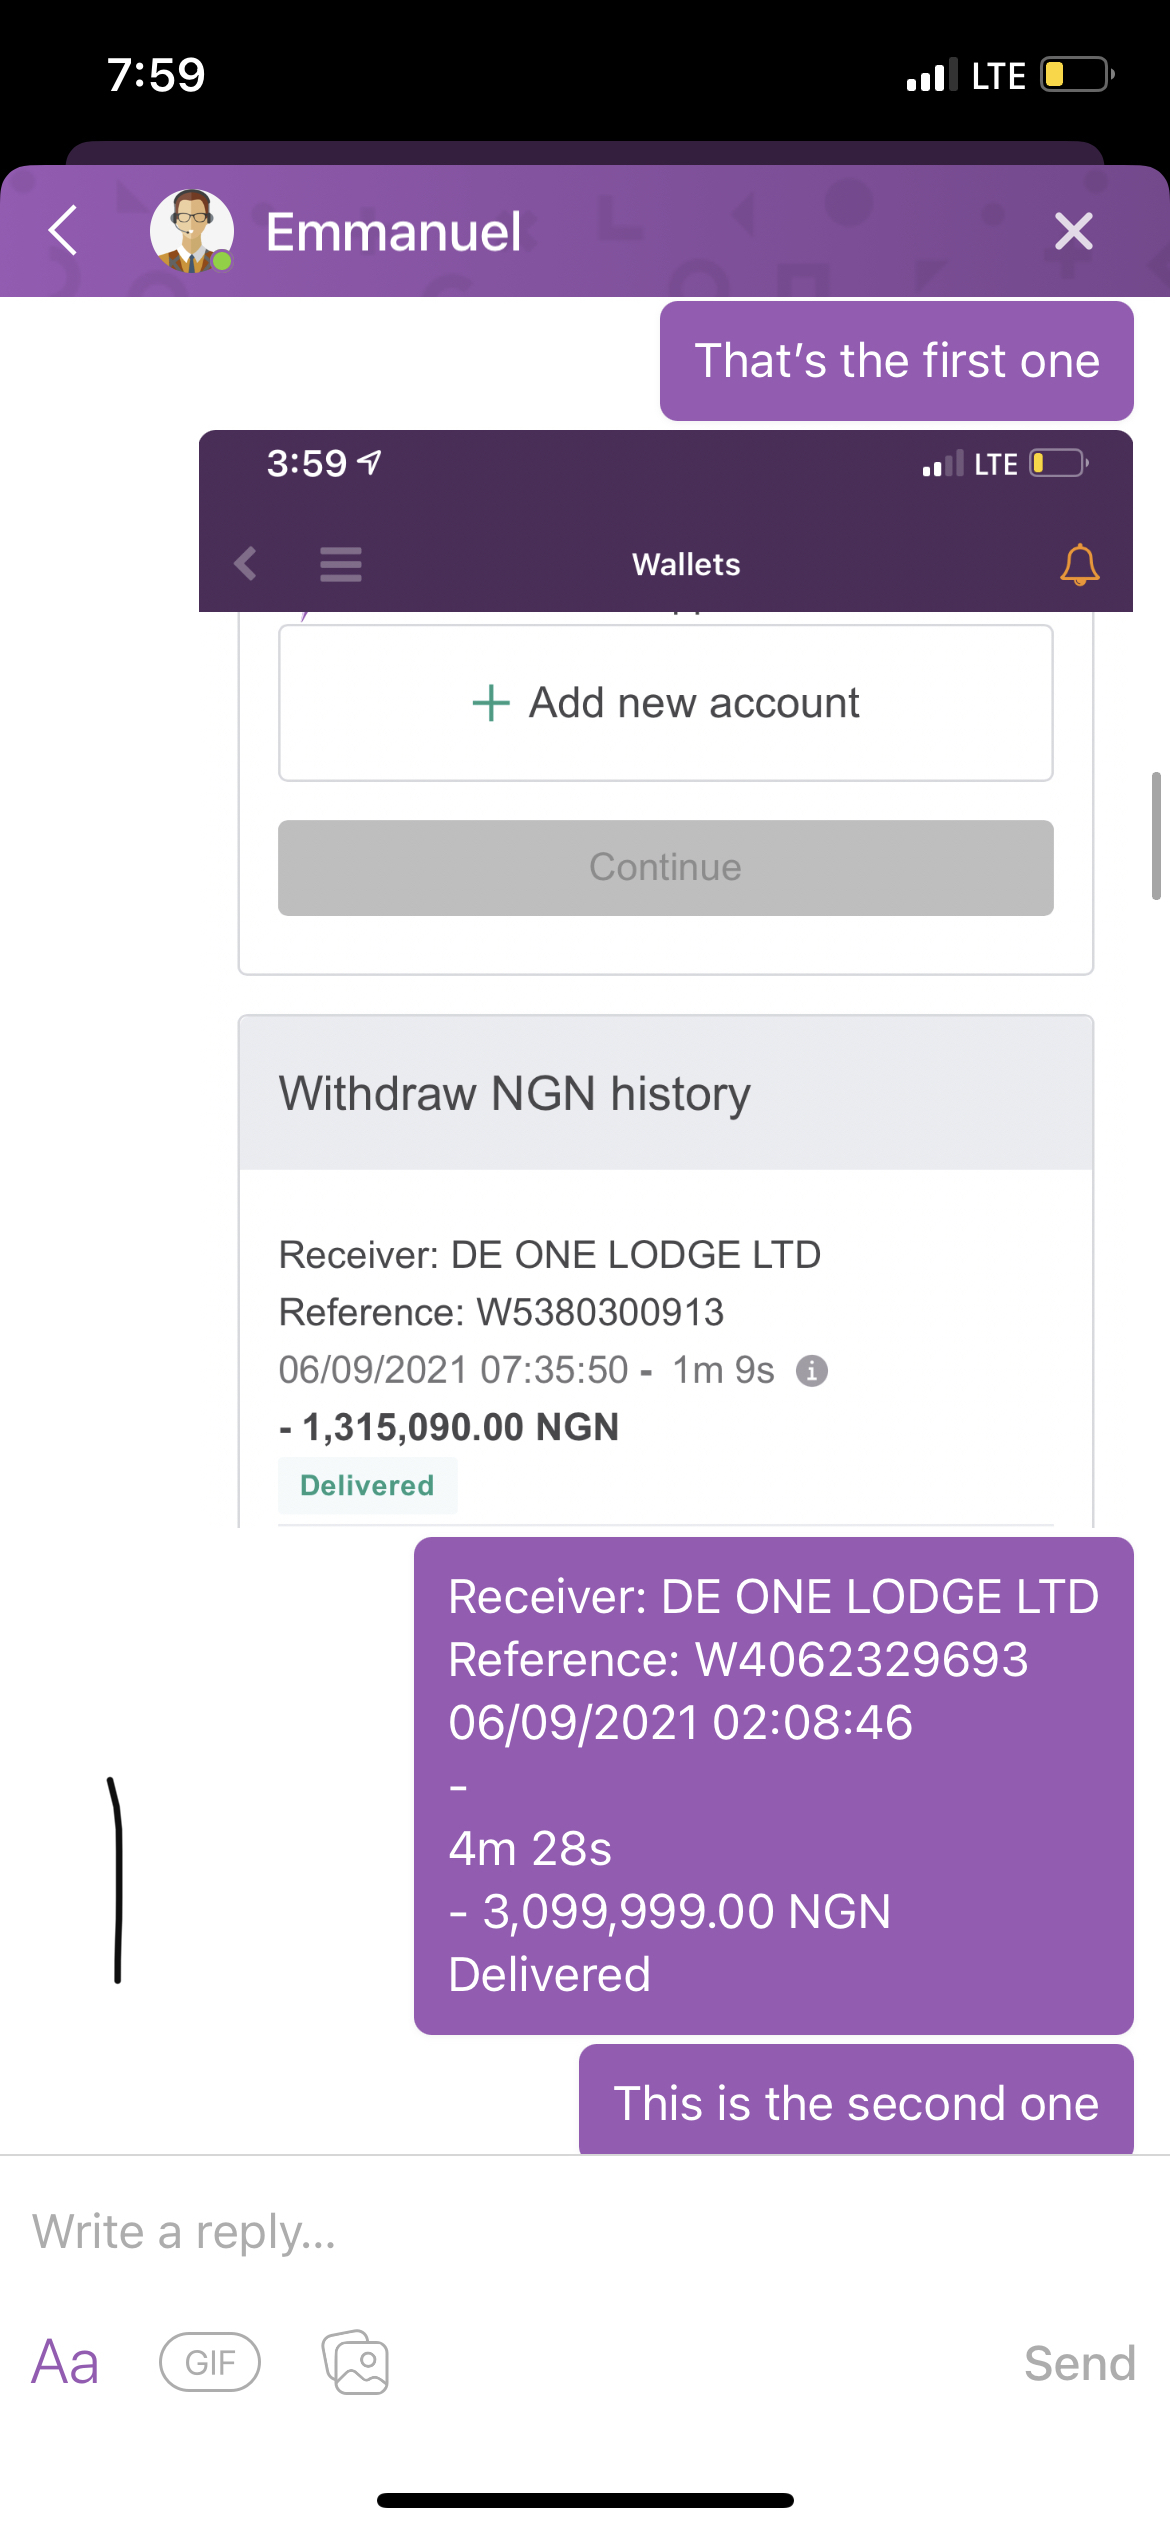The image size is (1170, 2532).
Task: Open the image attachment picker
Action: 355,2362
